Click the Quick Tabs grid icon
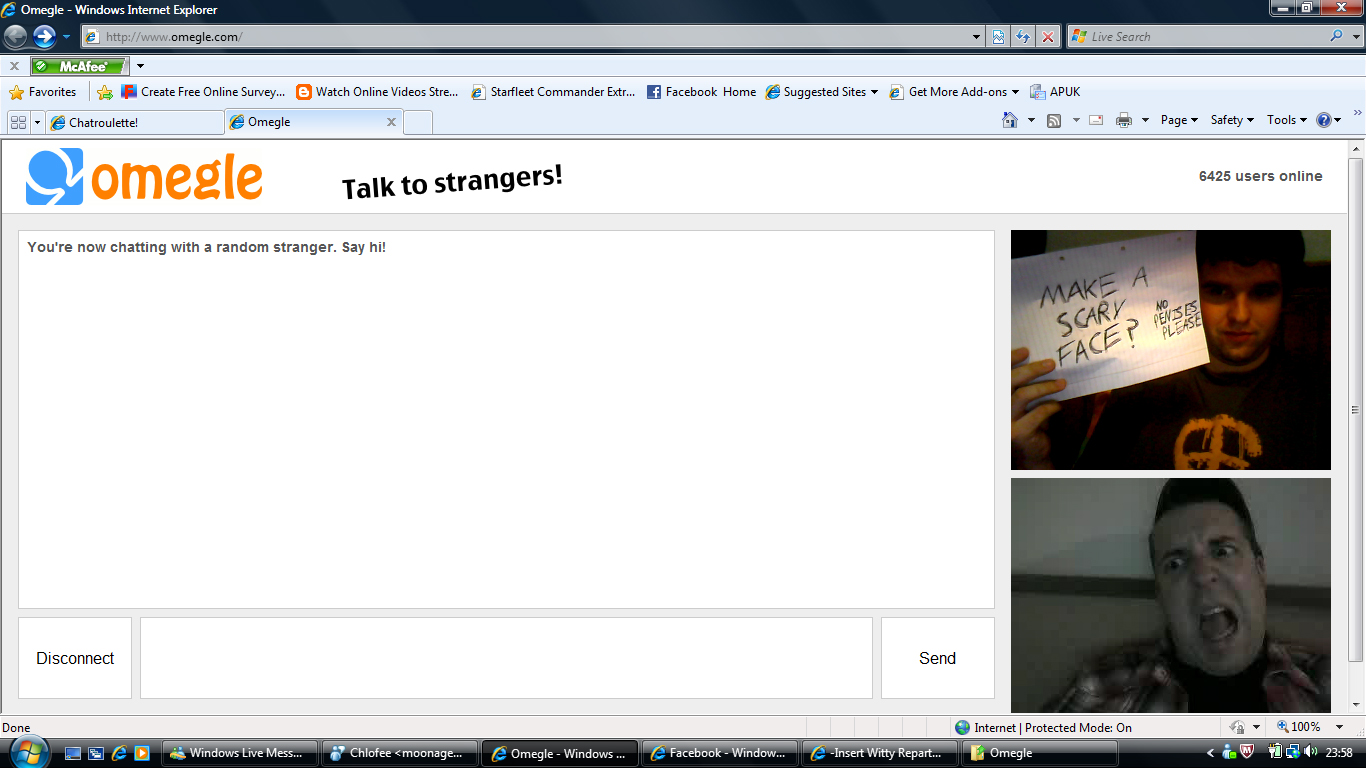The height and width of the screenshot is (768, 1366). click(18, 122)
